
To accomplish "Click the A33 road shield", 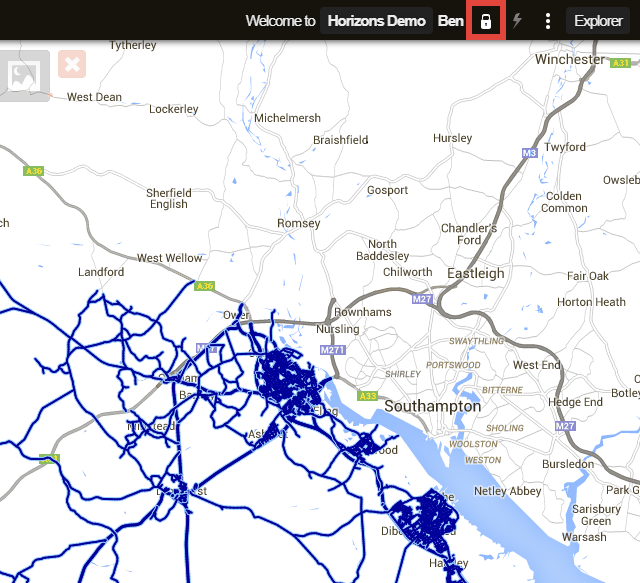I will [x=368, y=397].
